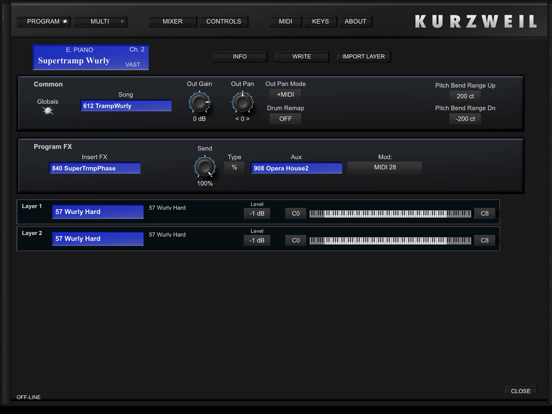The image size is (552, 414).
Task: Click Layer 1 low key C0
Action: (296, 213)
